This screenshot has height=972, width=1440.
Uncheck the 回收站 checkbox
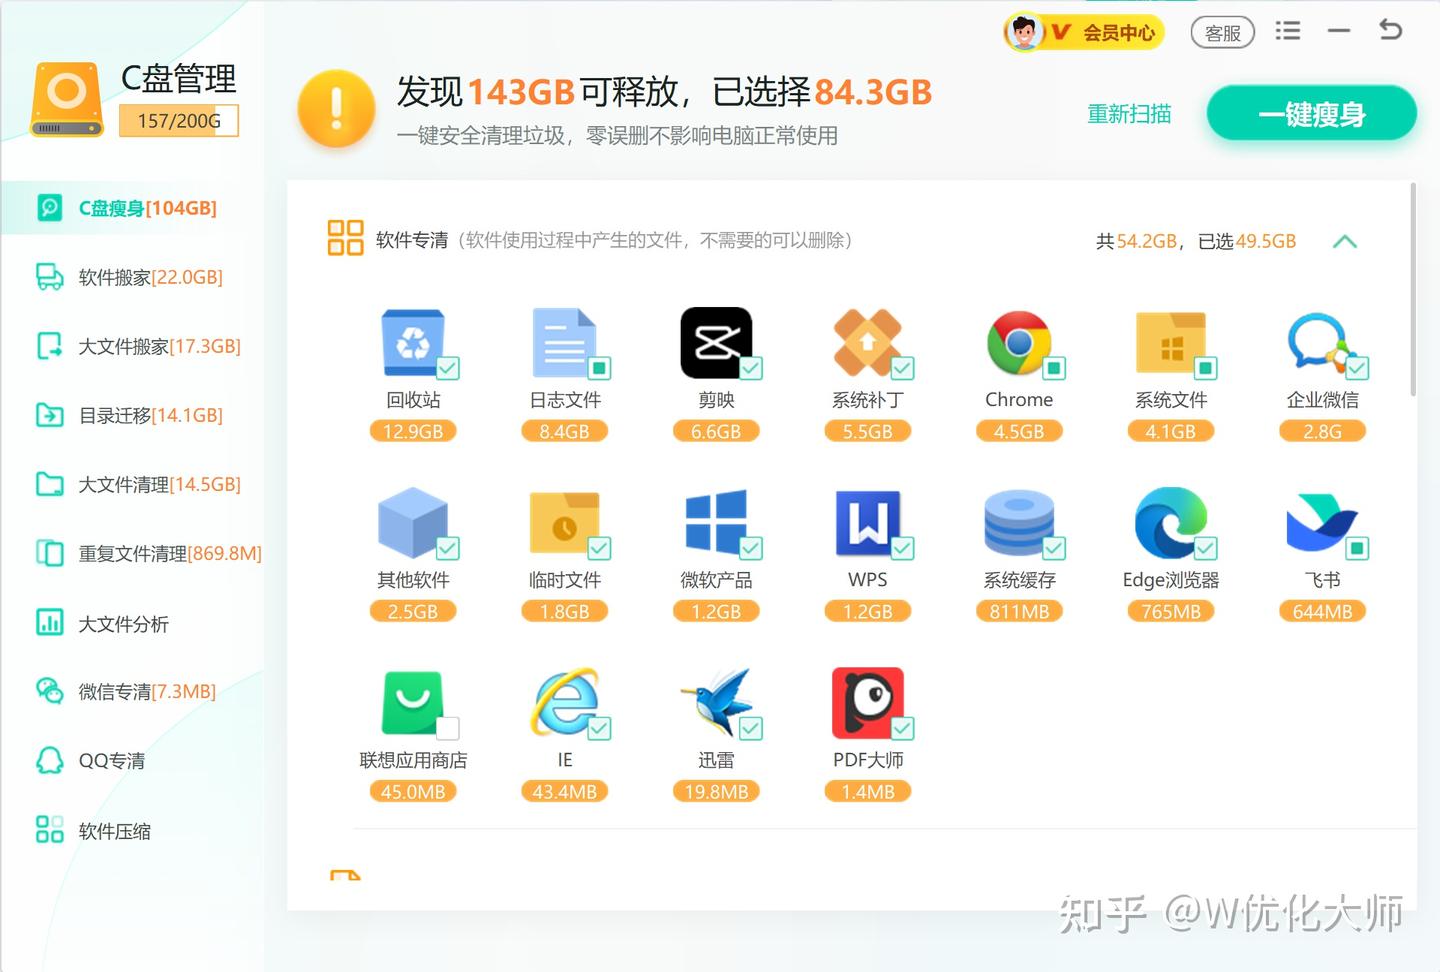tap(448, 368)
